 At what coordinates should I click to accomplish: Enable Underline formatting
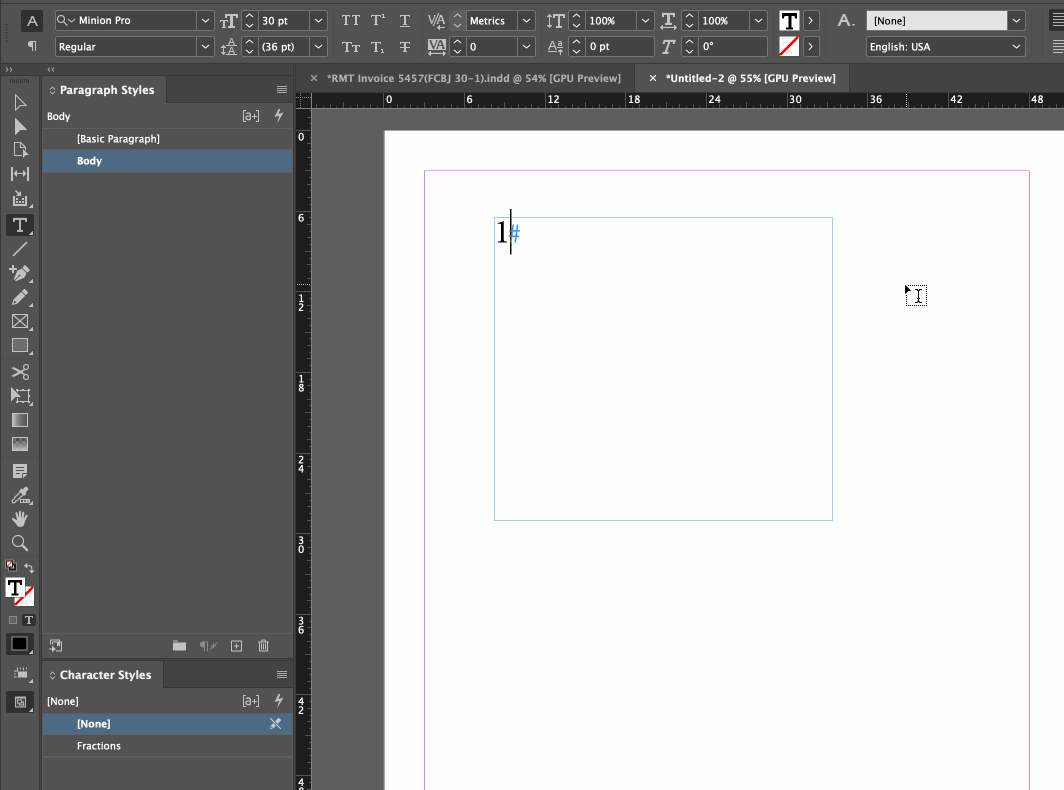coord(405,21)
